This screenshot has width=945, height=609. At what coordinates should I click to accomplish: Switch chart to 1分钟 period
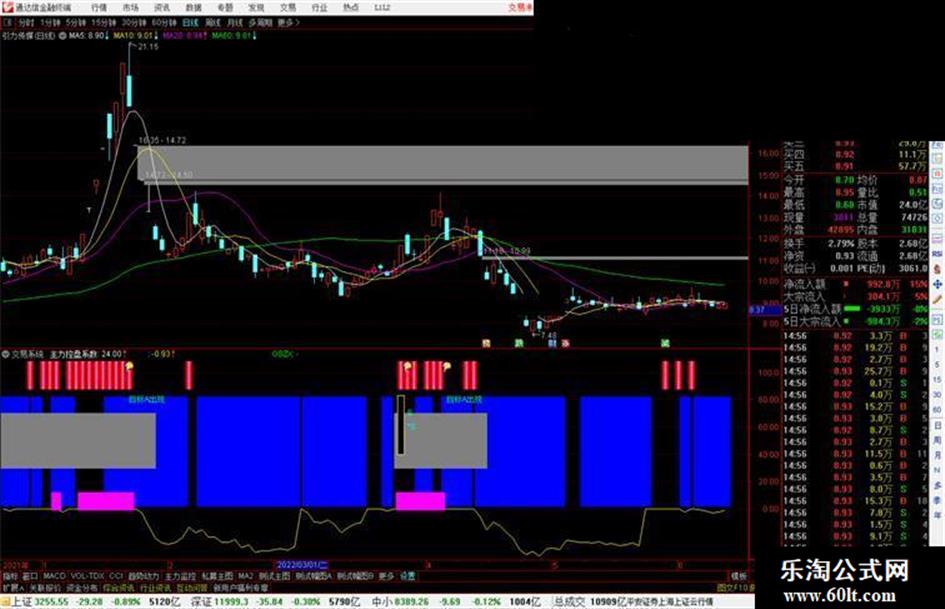click(x=50, y=23)
